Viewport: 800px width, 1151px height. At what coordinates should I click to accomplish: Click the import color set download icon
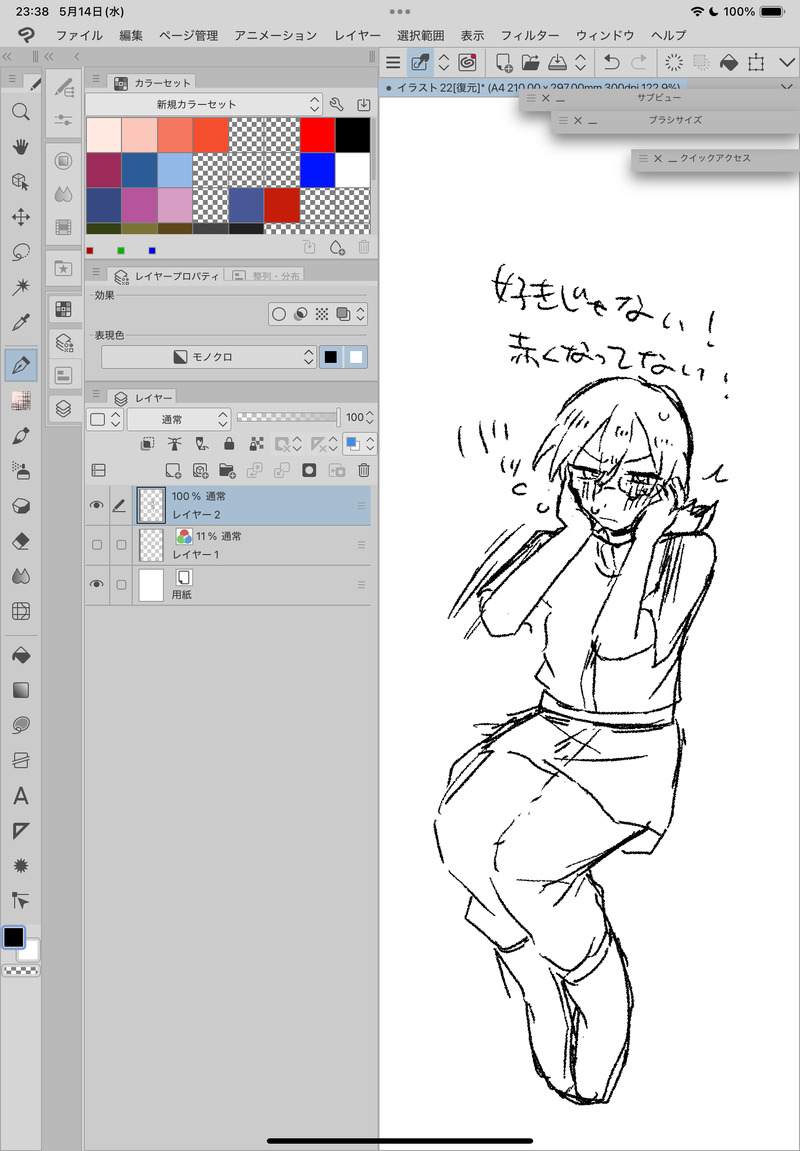click(x=363, y=104)
